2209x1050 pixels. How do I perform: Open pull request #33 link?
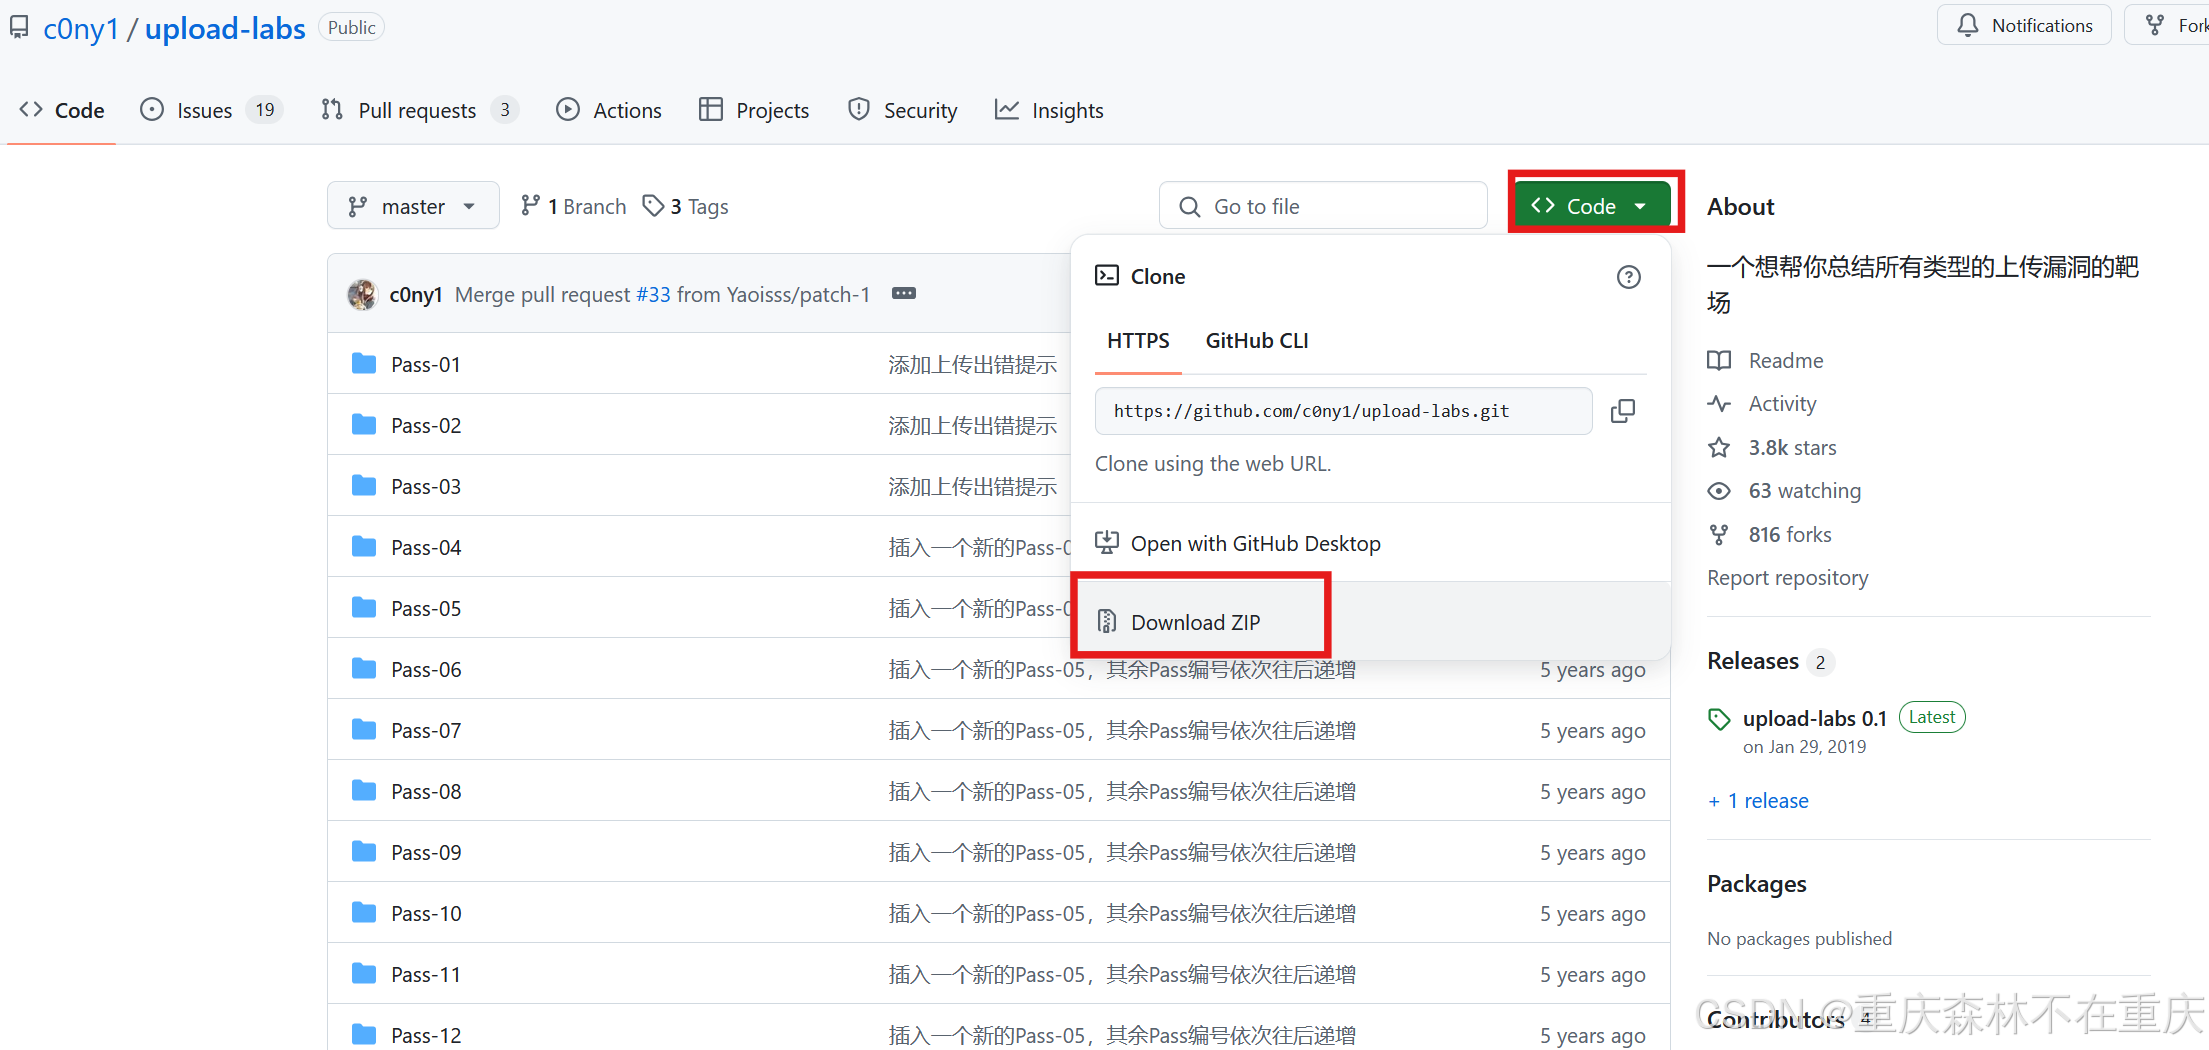(653, 294)
